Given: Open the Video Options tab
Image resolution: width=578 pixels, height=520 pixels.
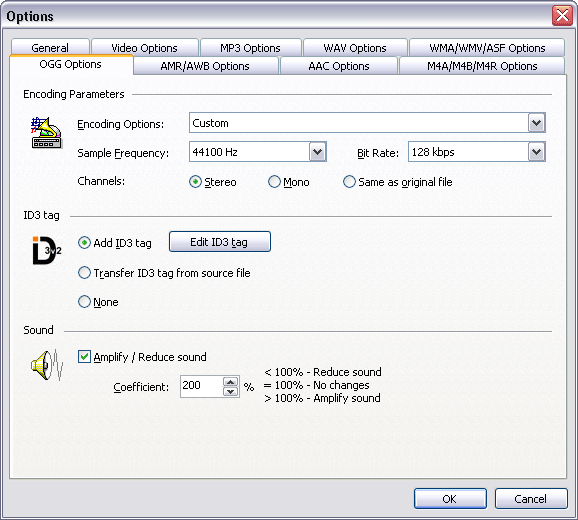Looking at the screenshot, I should 144,48.
